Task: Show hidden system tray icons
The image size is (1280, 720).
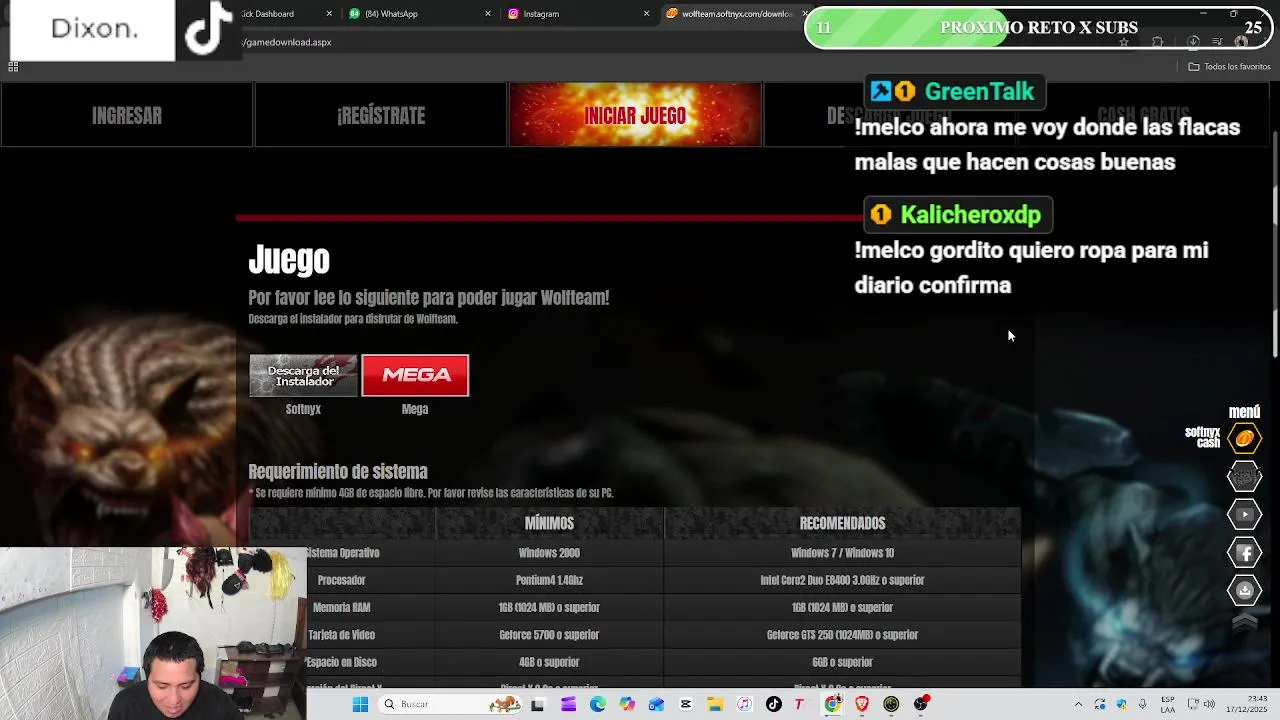Action: pos(1078,704)
